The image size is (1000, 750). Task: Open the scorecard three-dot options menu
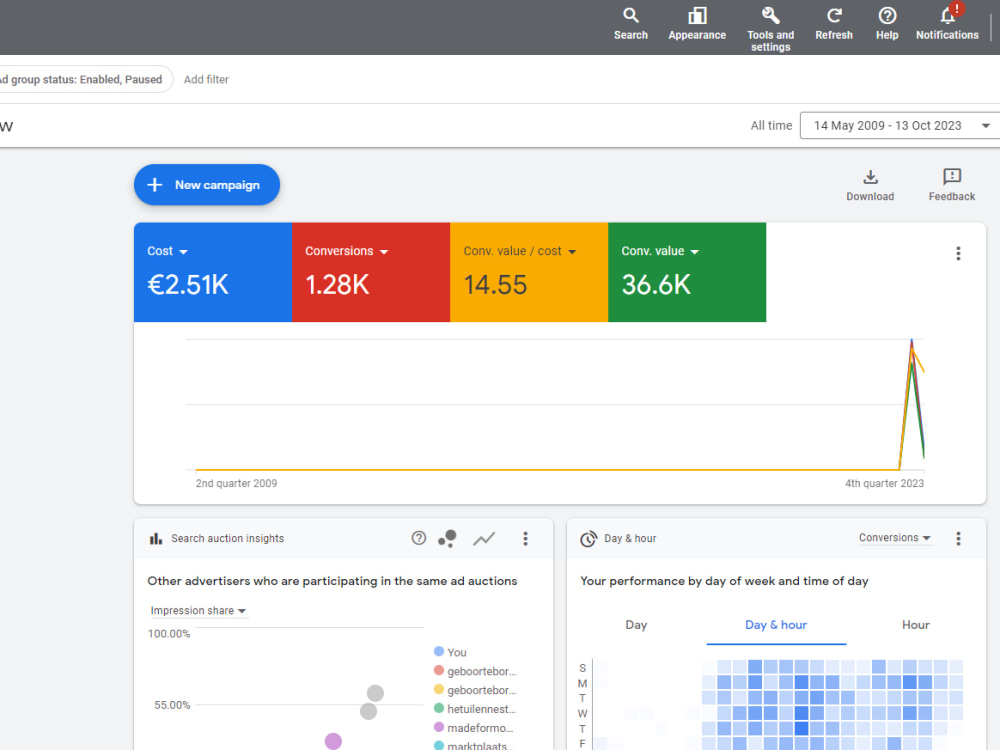[958, 253]
